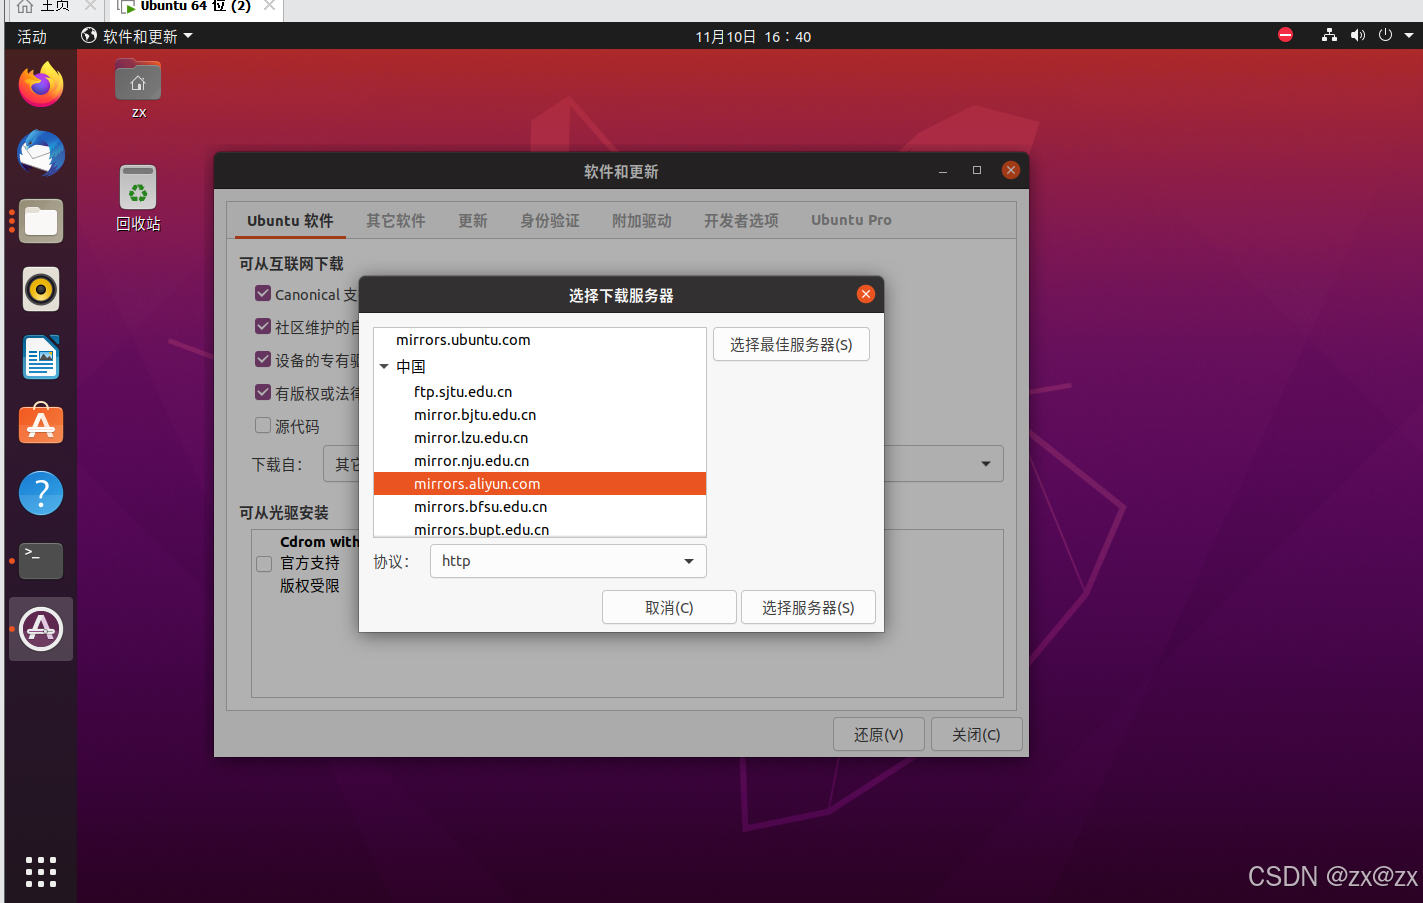Toggle the 社区维护 software checkbox
Viewport: 1423px width, 903px height.
click(x=263, y=326)
